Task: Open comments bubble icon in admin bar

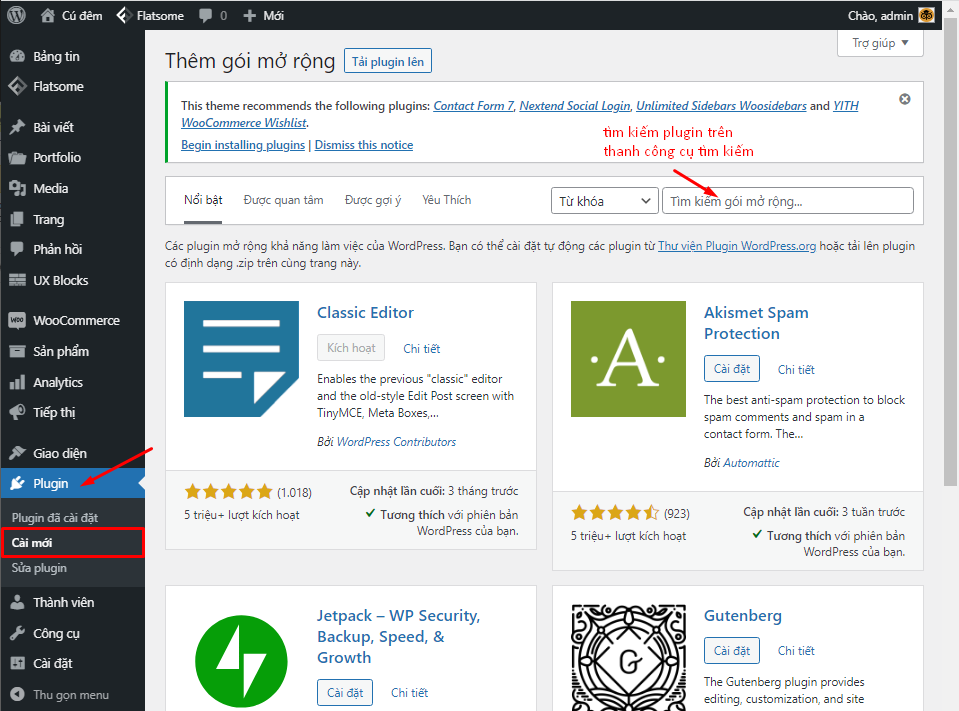Action: point(206,15)
